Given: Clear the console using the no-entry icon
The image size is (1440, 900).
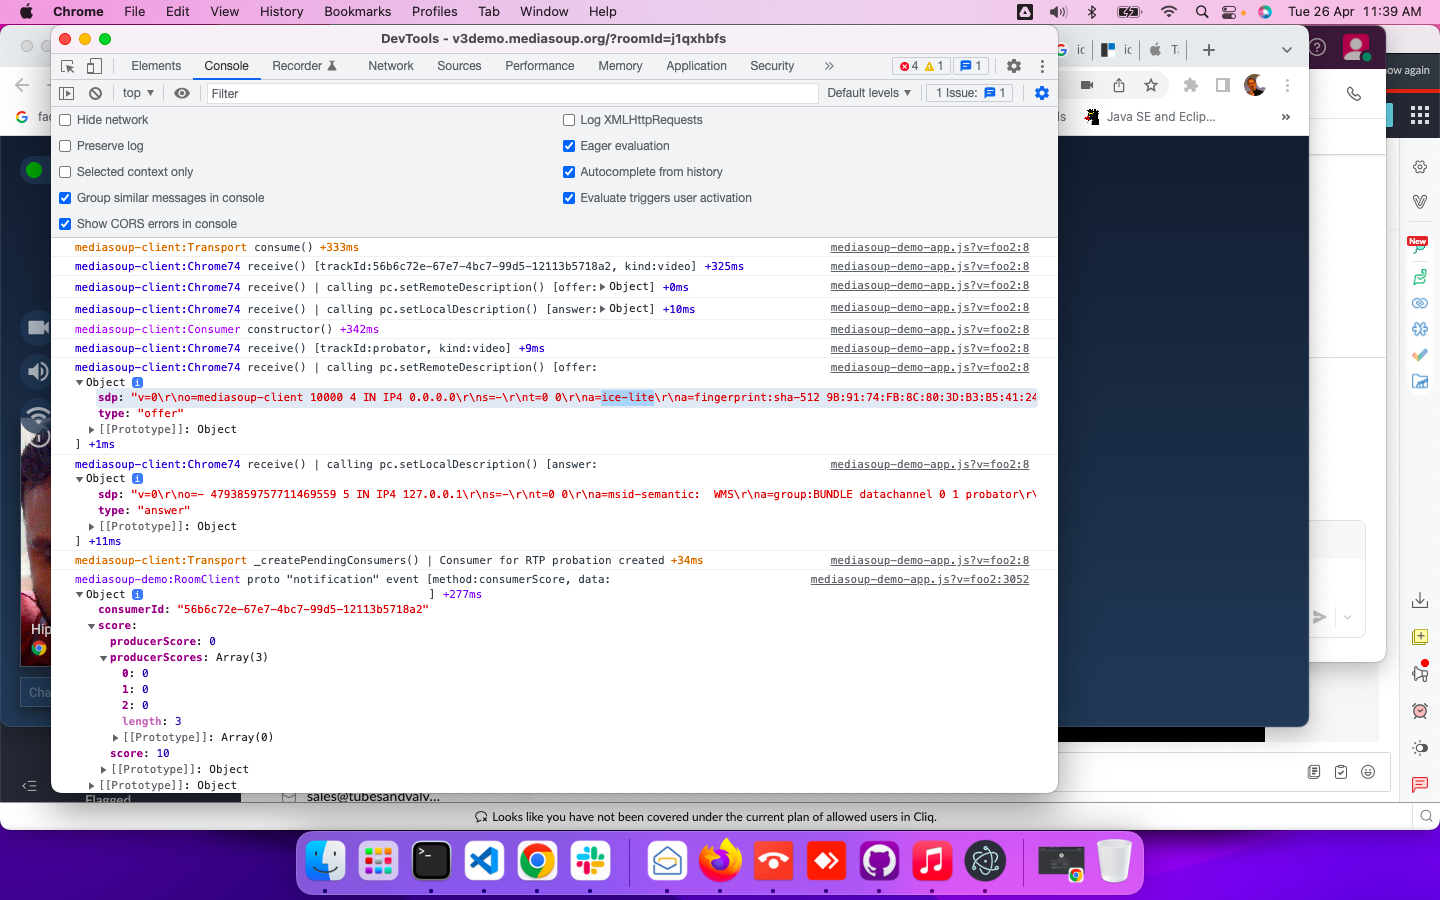Looking at the screenshot, I should (95, 93).
